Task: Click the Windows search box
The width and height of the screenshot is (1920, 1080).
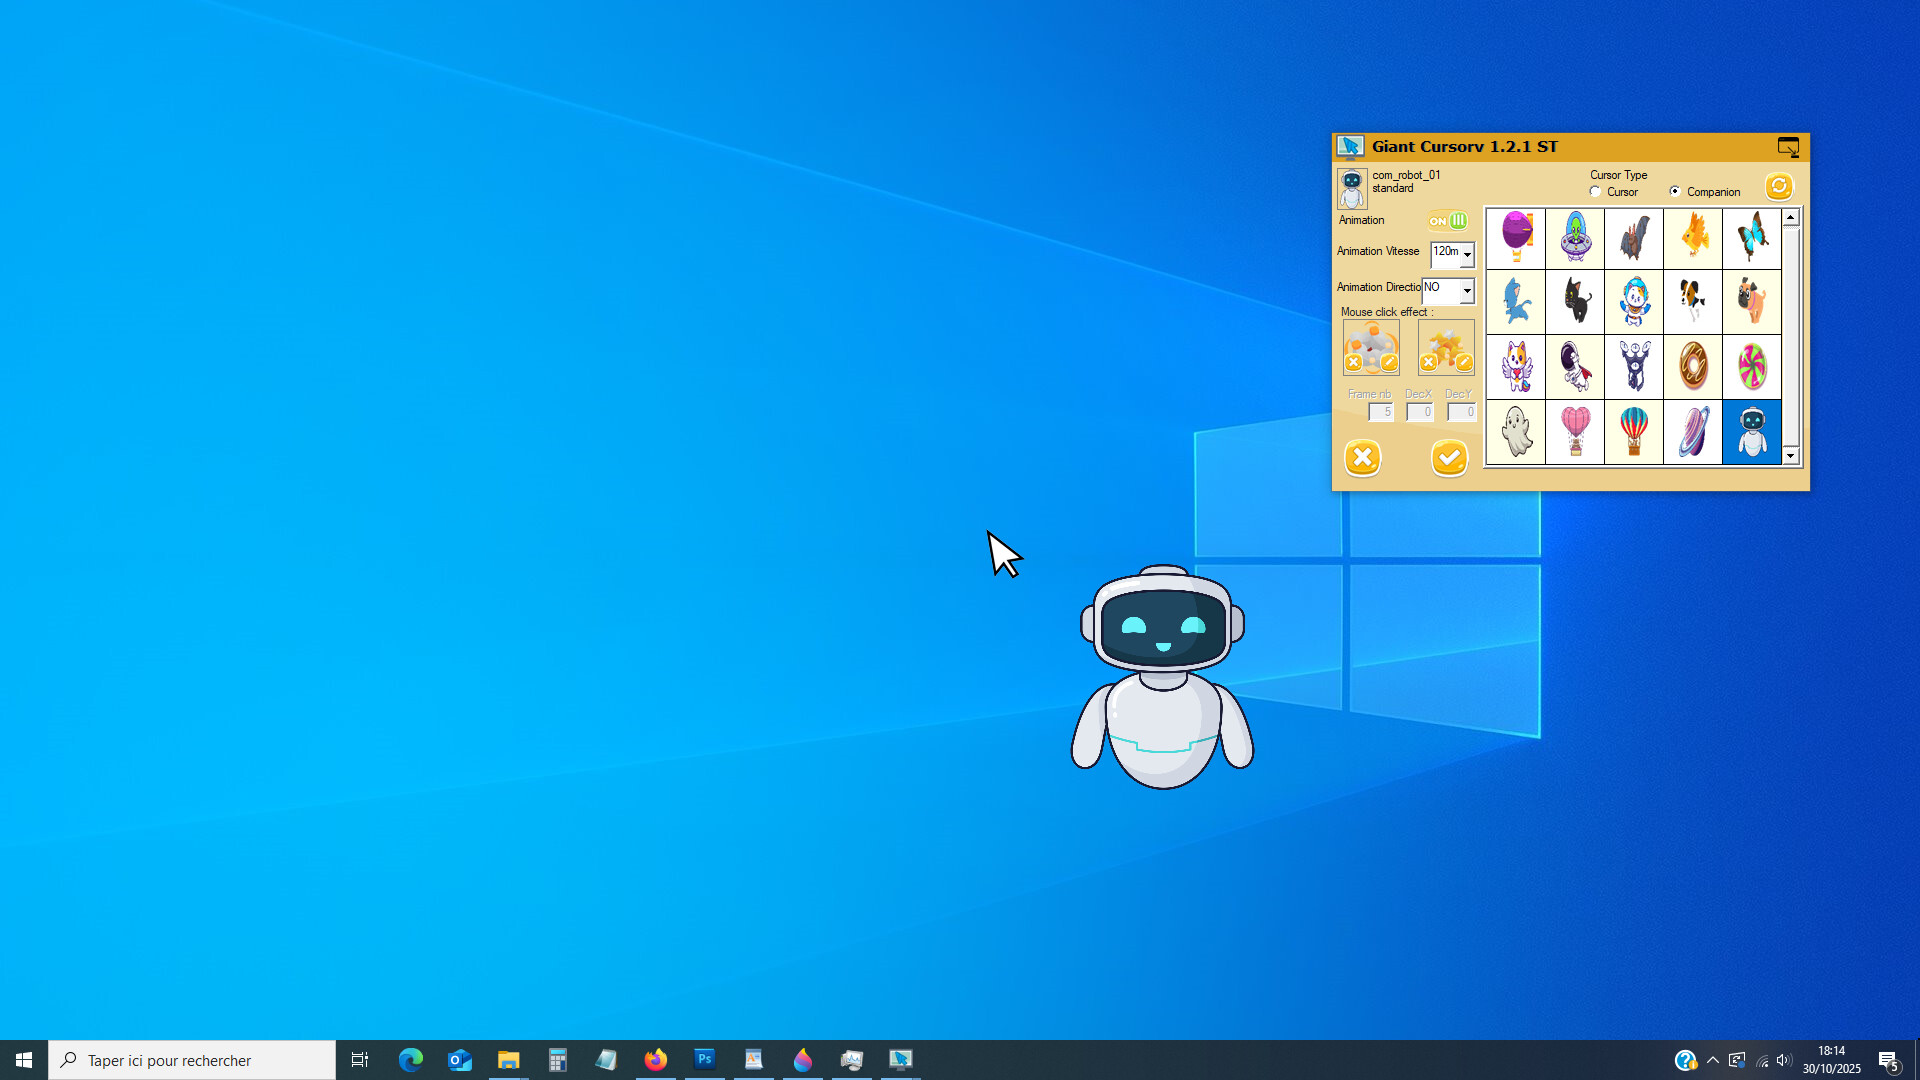Action: click(192, 1060)
